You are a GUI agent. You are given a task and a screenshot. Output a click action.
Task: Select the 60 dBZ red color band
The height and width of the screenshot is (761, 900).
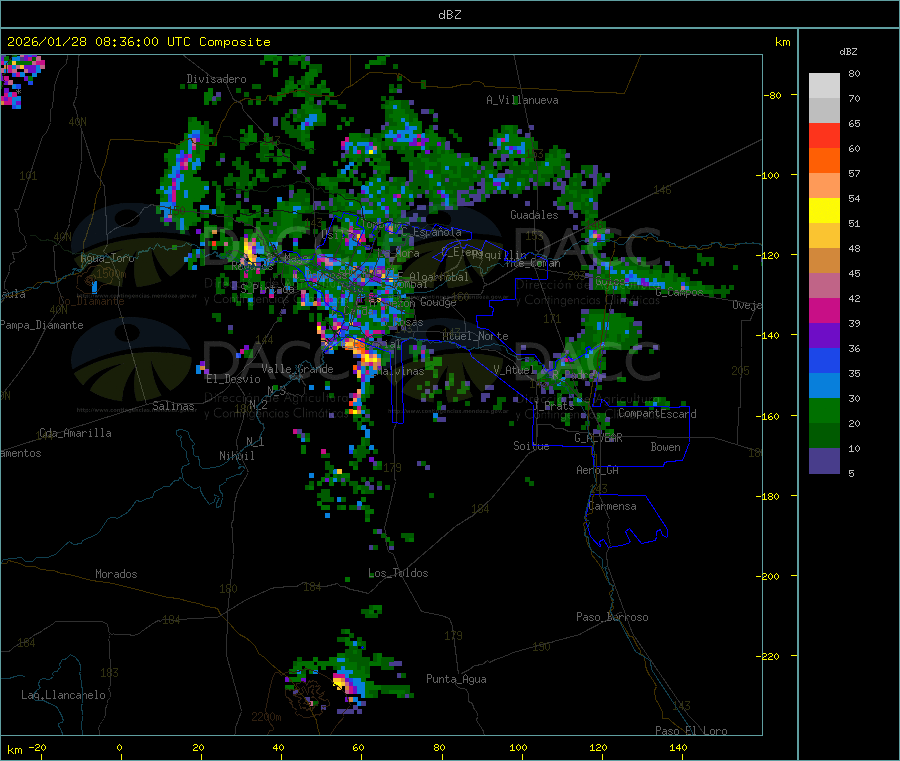click(824, 135)
